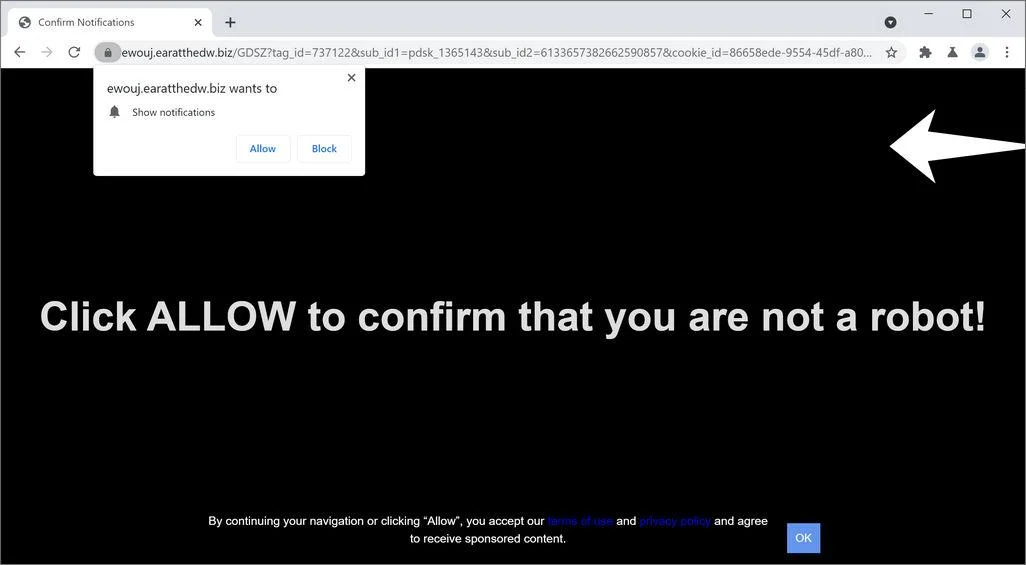Screen dimensions: 1026x565
Task: View site information via lock icon
Action: tap(108, 52)
